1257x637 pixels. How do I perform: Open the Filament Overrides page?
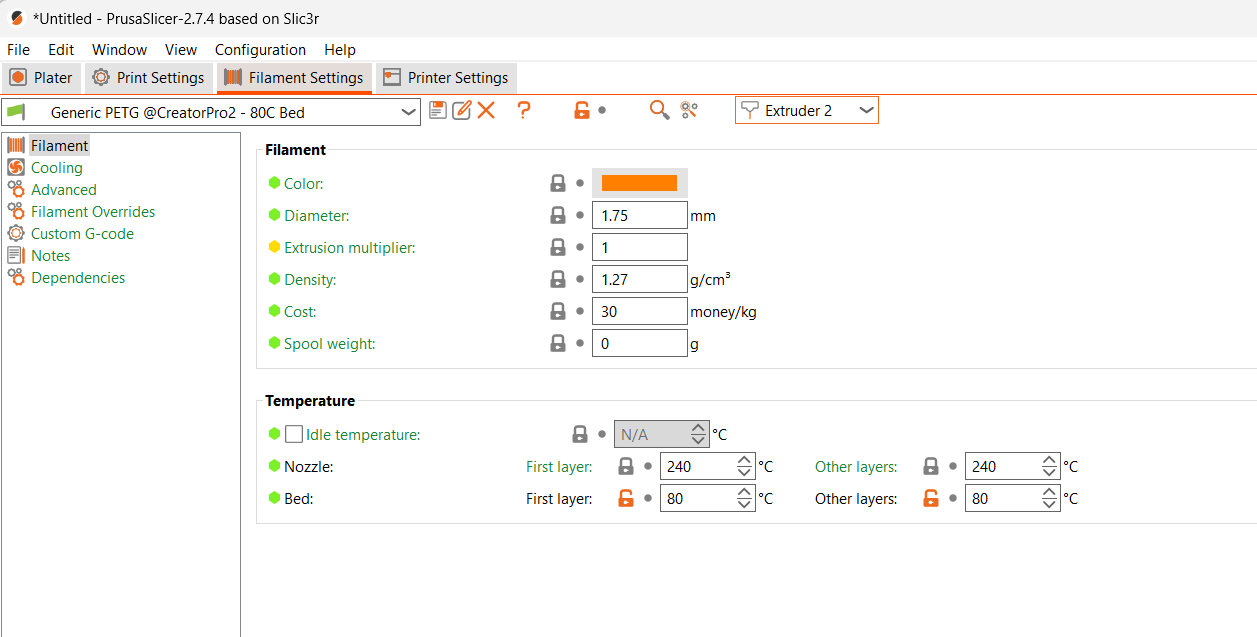(x=93, y=211)
